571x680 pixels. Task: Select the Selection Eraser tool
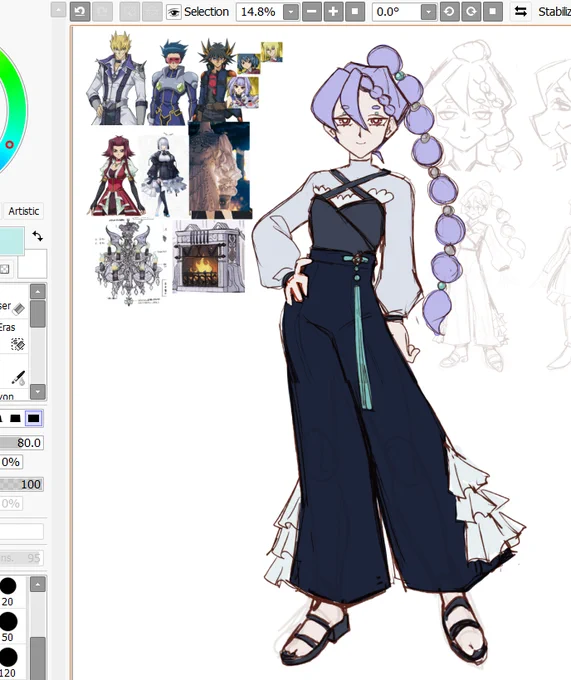[14, 337]
